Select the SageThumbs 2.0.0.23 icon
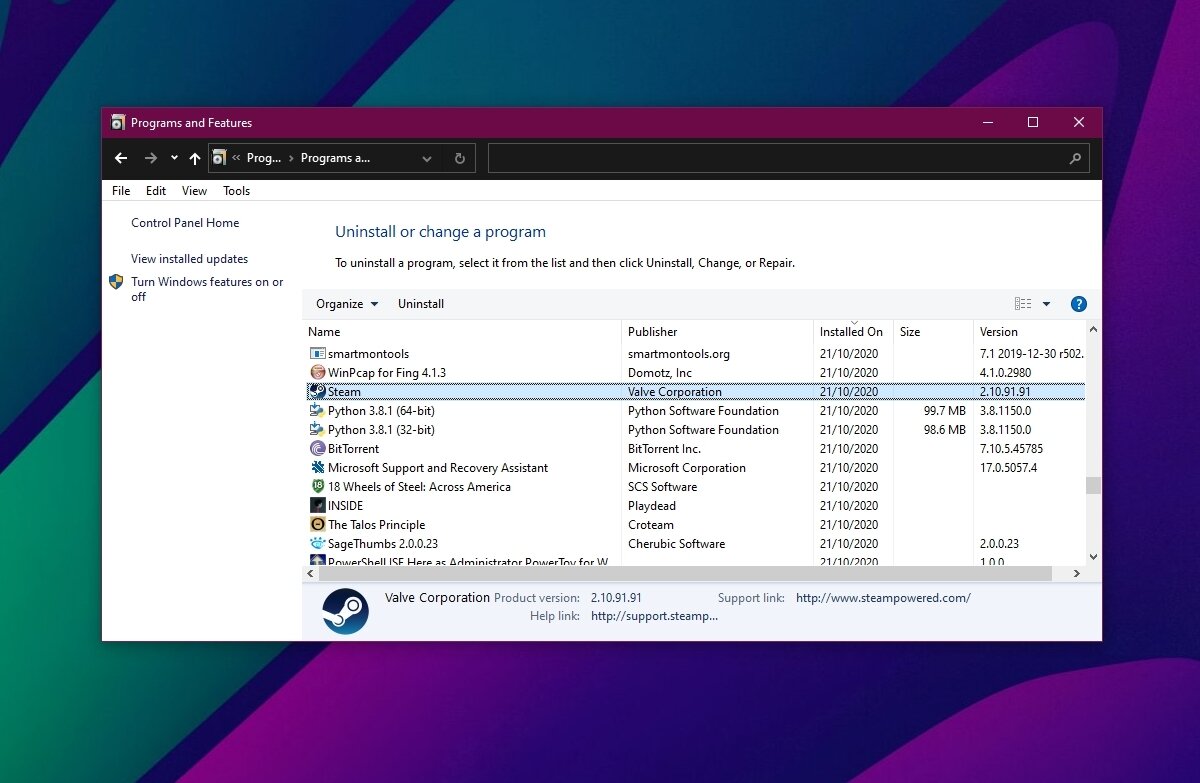 pyautogui.click(x=318, y=544)
